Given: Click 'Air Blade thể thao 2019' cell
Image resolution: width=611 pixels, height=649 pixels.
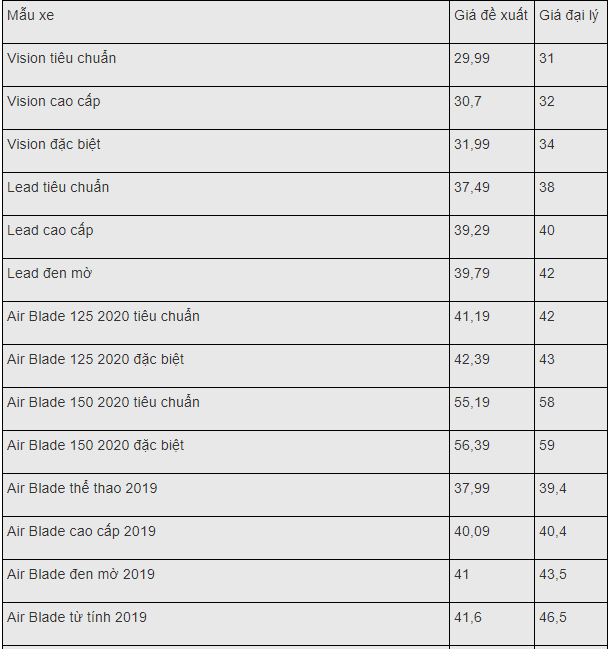Looking at the screenshot, I should pyautogui.click(x=226, y=495).
